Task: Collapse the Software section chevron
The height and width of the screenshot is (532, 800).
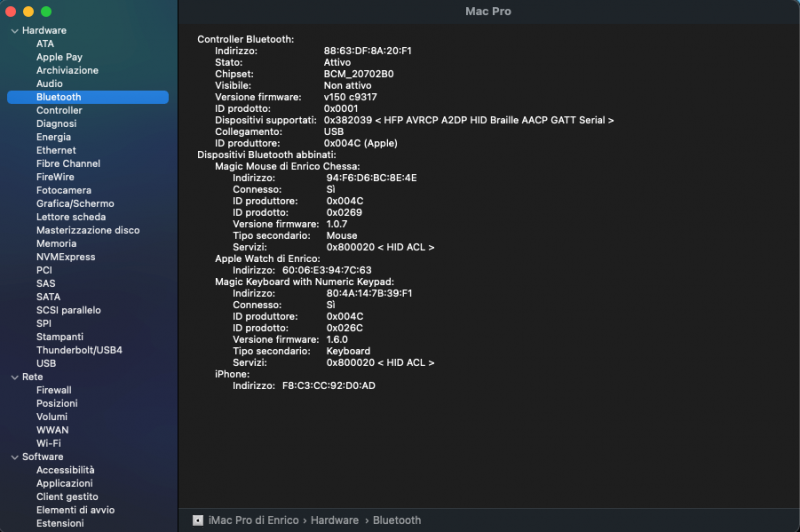Action: click(x=14, y=458)
